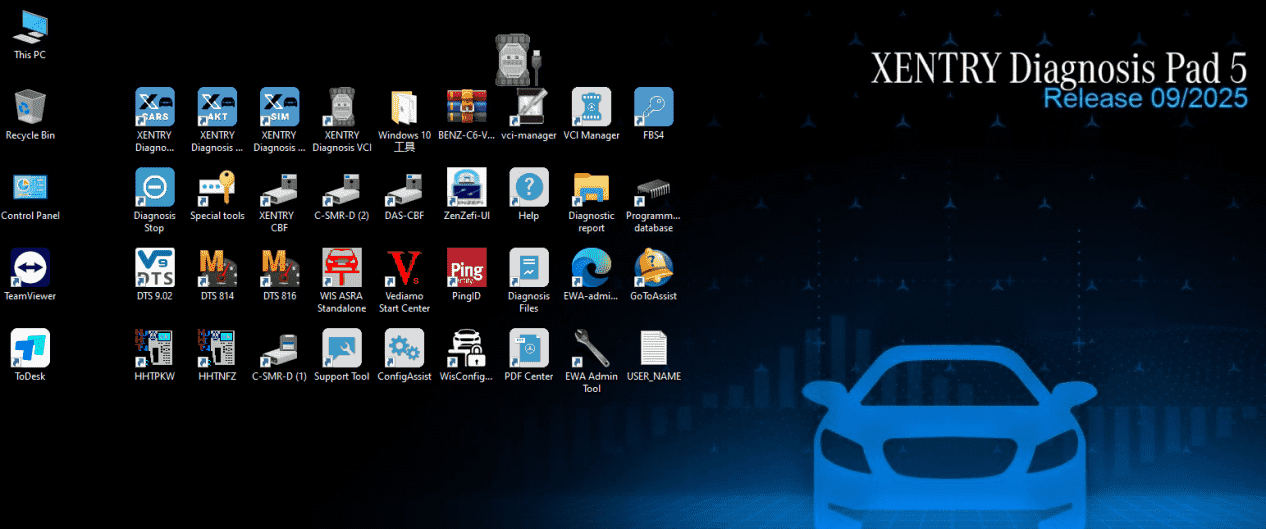1266x529 pixels.
Task: Launch the XENTRY Diagnosis AKT icon
Action: (x=217, y=108)
